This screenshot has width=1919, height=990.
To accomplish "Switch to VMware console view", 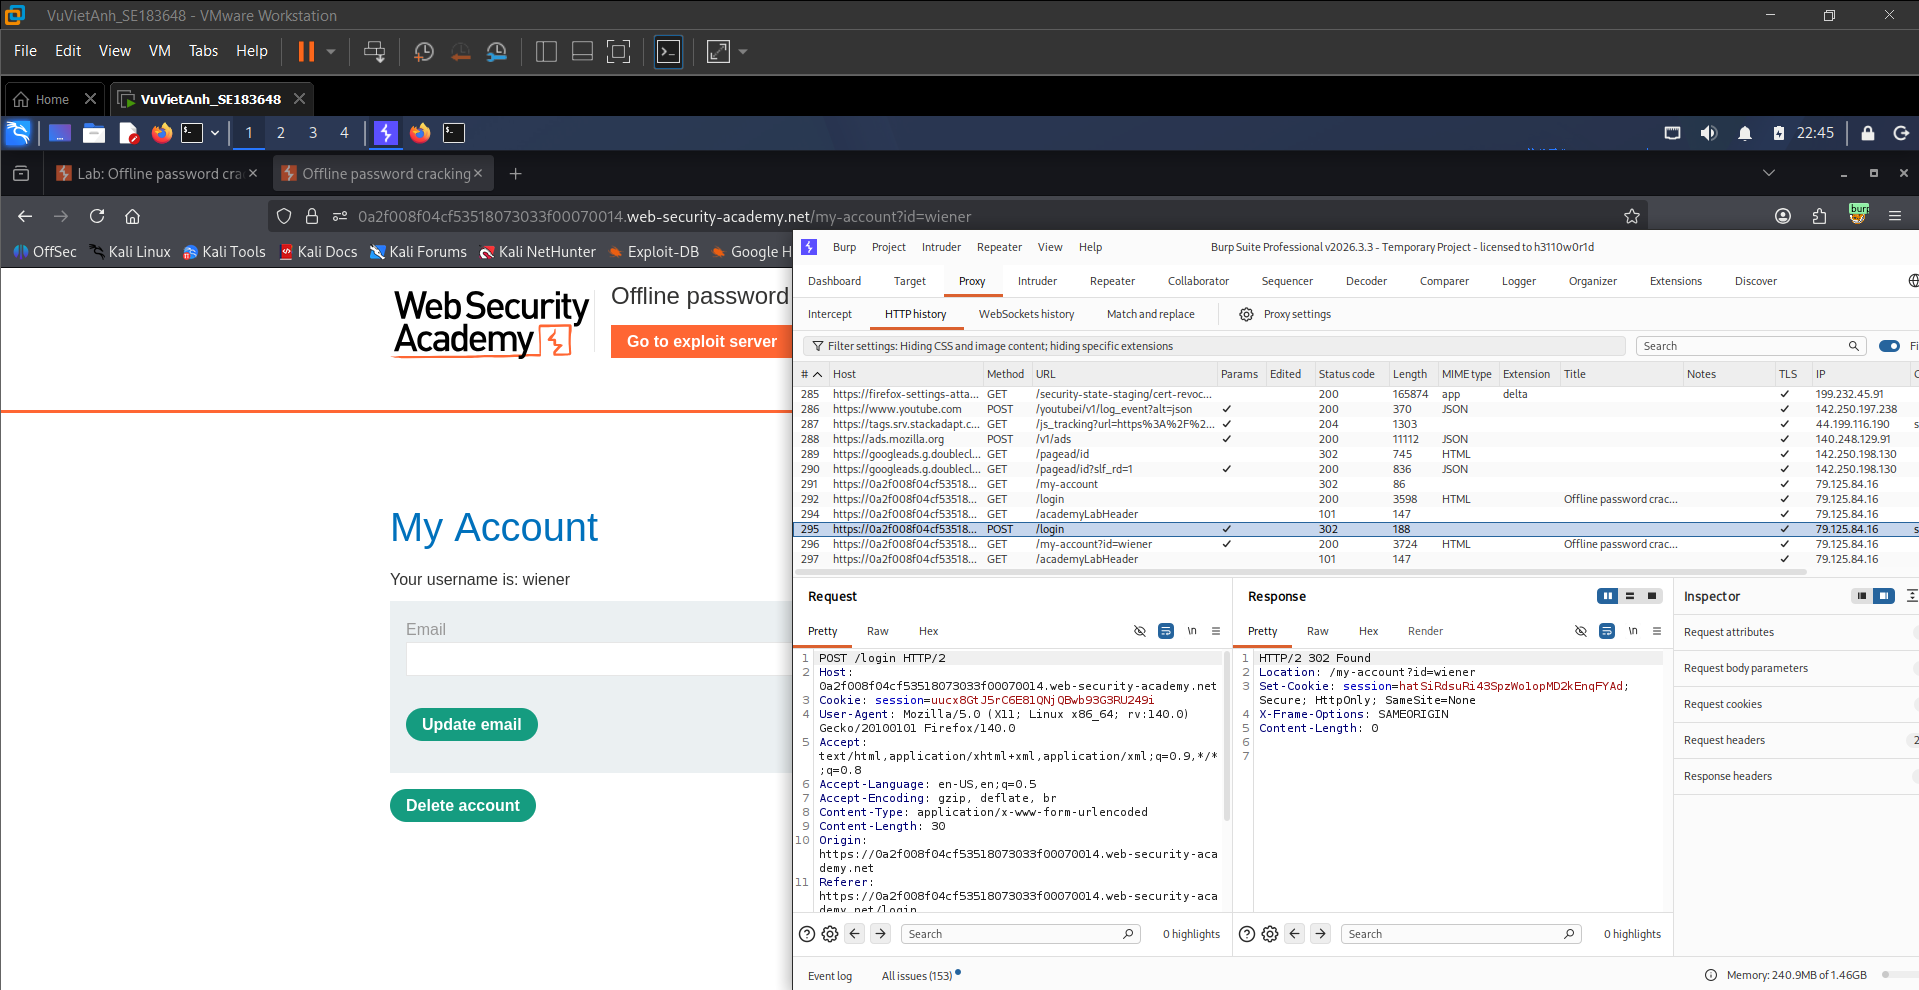I will [668, 51].
